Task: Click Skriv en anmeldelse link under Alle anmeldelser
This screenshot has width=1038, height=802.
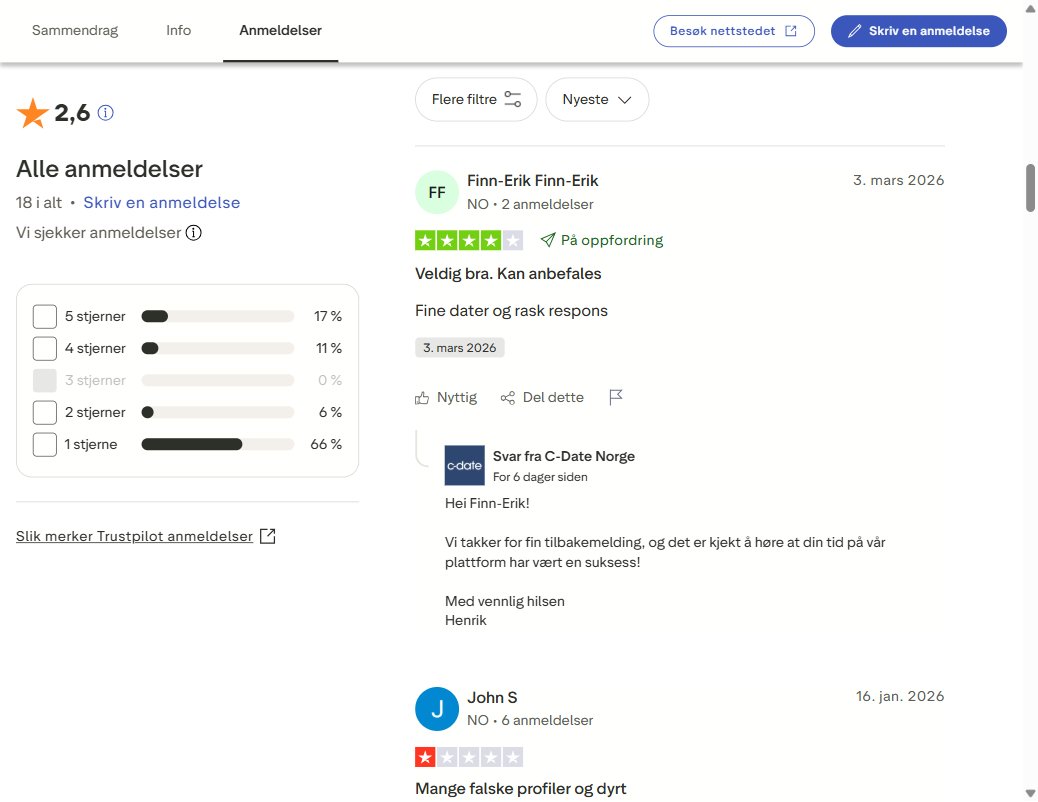Action: (162, 203)
